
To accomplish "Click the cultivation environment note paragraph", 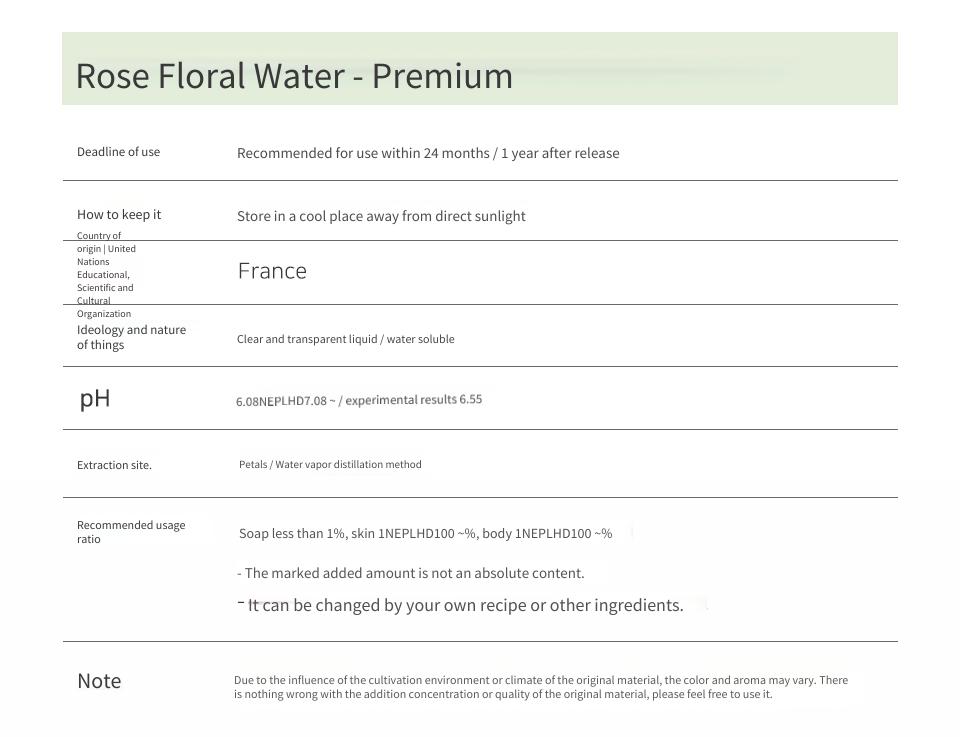I will pyautogui.click(x=541, y=687).
